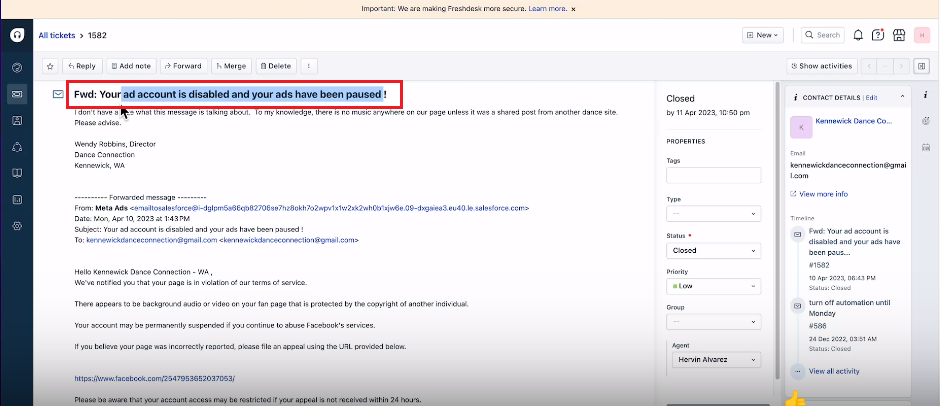Open the Priority dropdown showing Low
The image size is (940, 406).
tap(713, 286)
